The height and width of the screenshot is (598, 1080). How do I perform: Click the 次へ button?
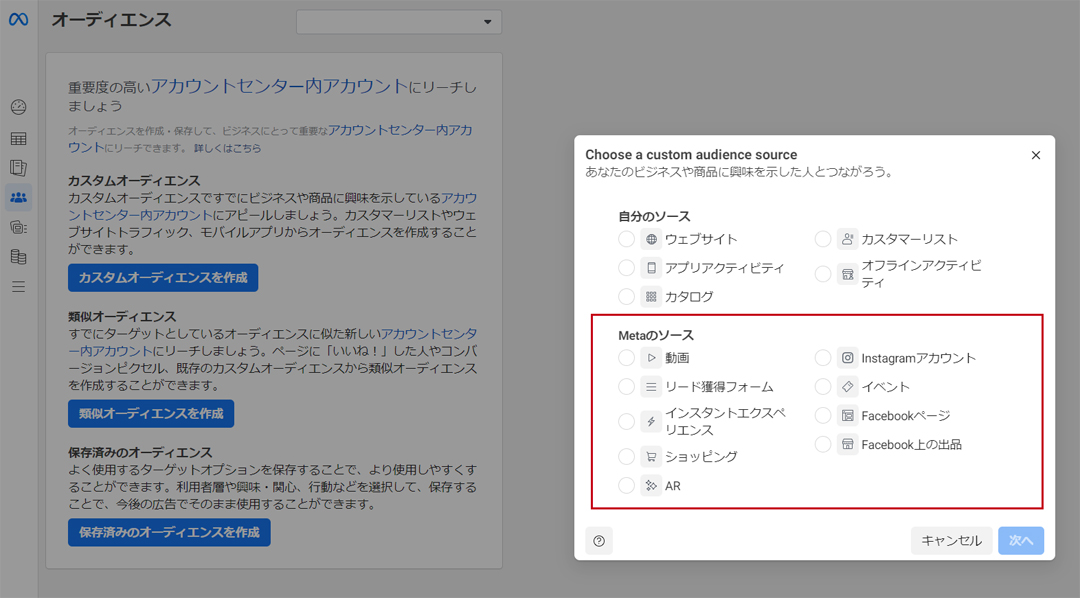[x=1020, y=541]
